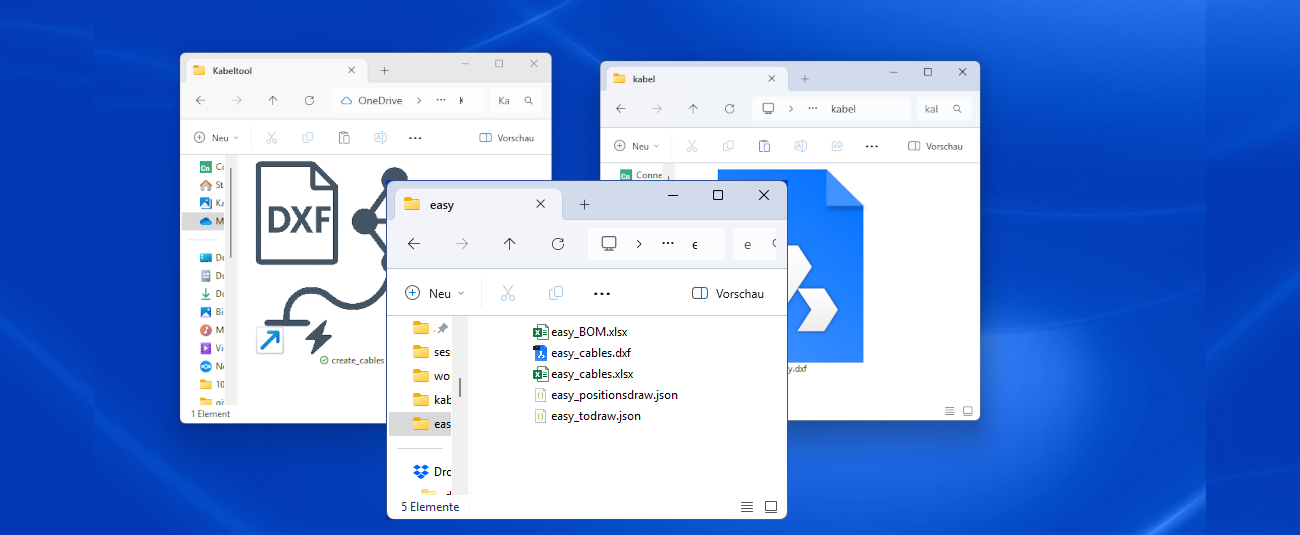Click Refresh button in easy window
The height and width of the screenshot is (535, 1300).
pos(558,244)
